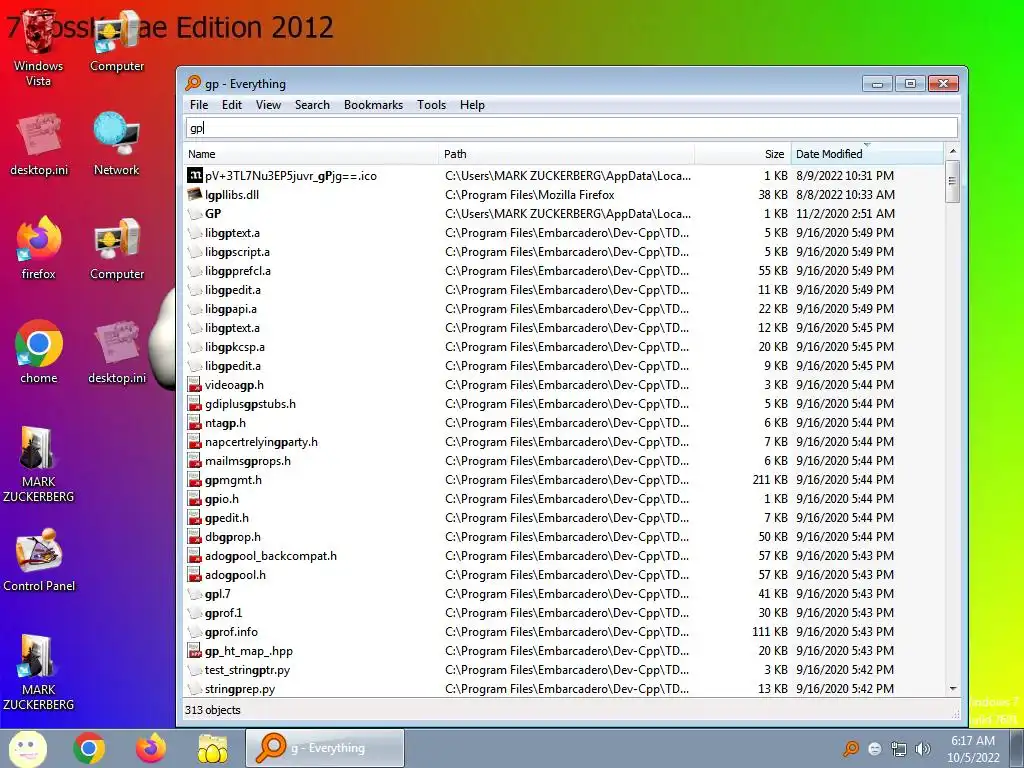The image size is (1024, 768).
Task: Launch Chrome from the taskbar
Action: [x=89, y=748]
